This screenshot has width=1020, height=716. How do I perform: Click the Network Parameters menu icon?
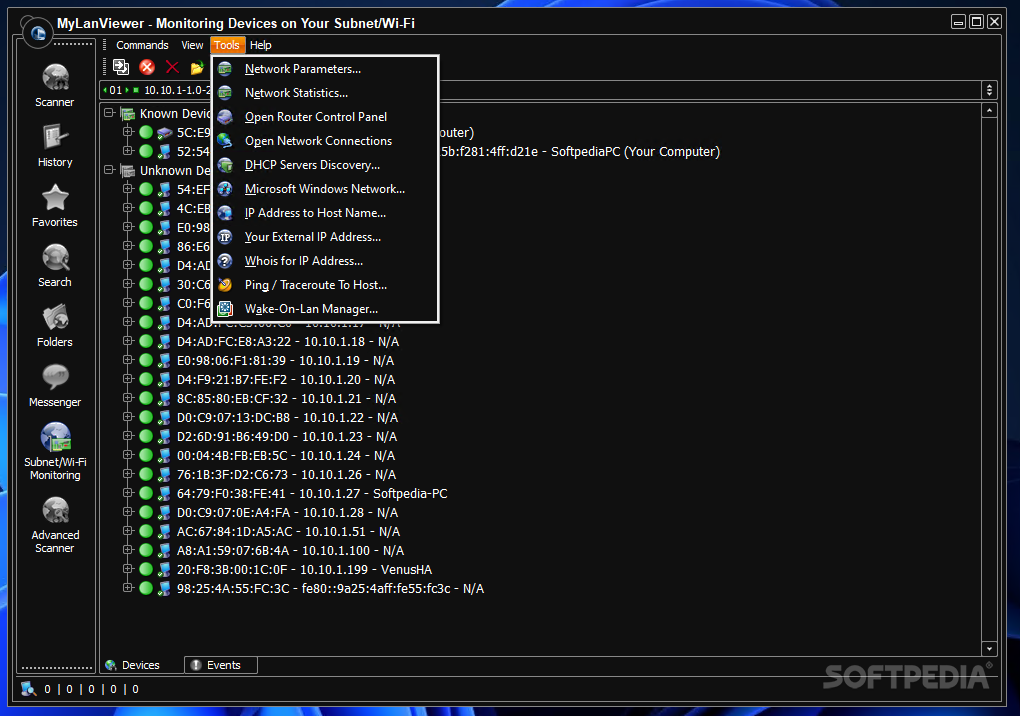pos(225,69)
